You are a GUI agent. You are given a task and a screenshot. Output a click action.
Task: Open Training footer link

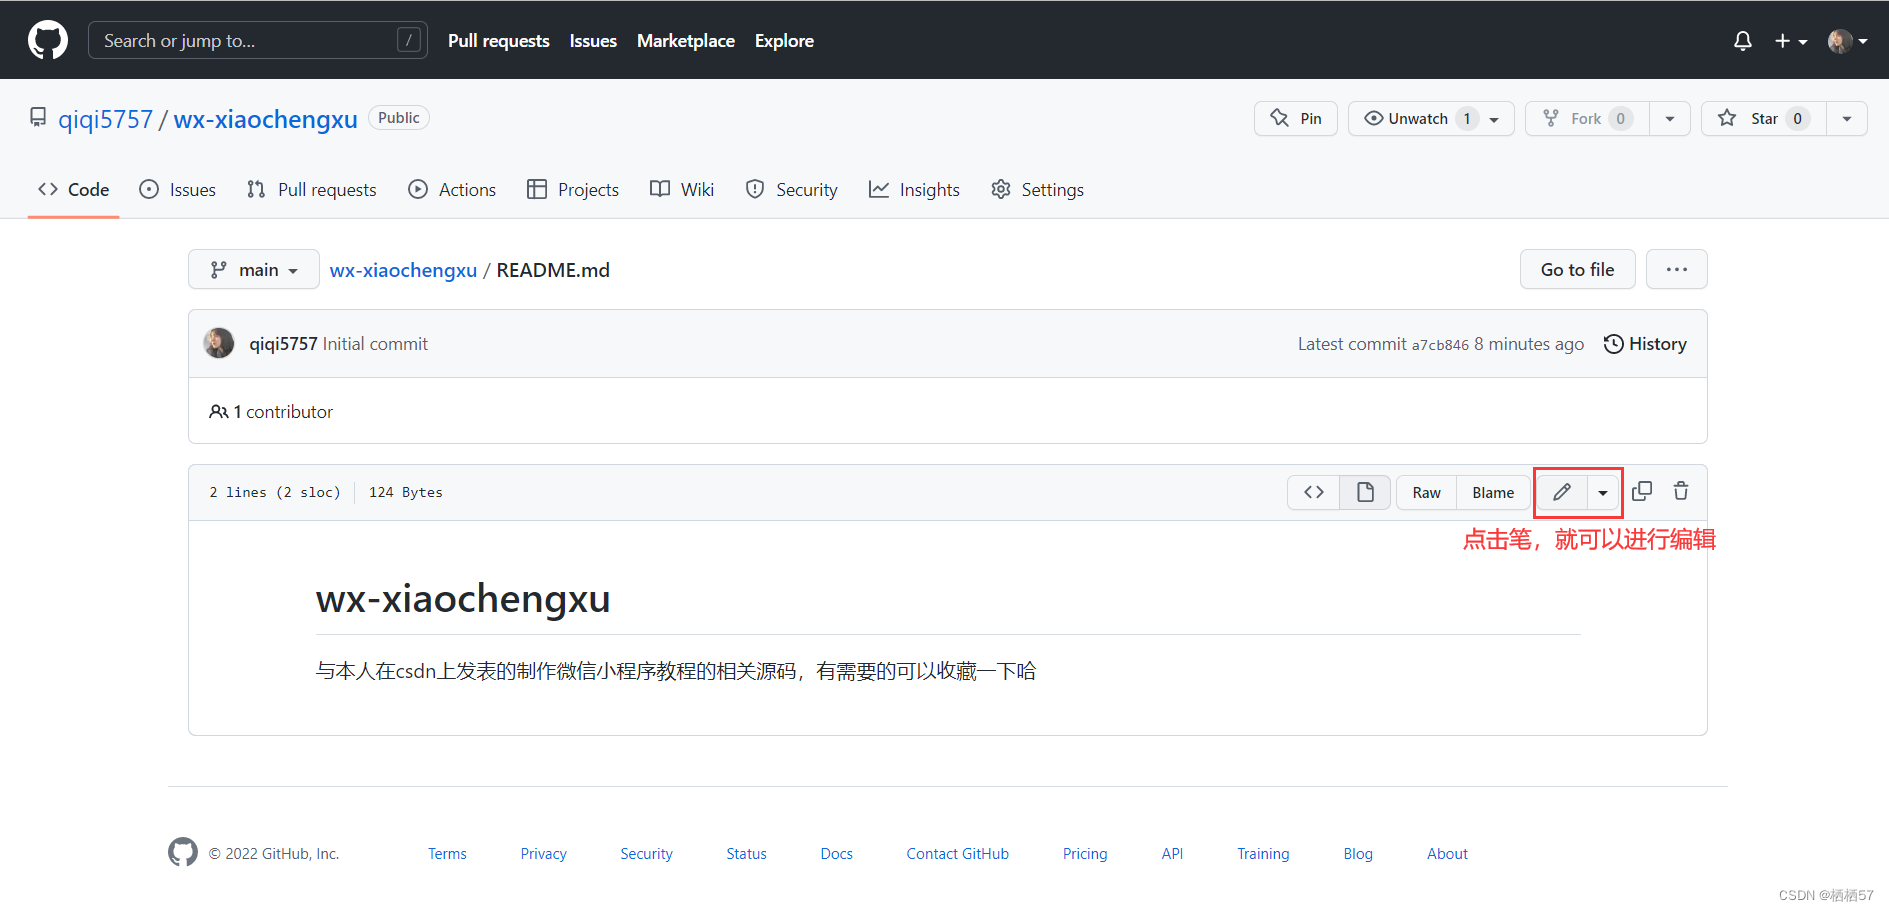click(1263, 853)
